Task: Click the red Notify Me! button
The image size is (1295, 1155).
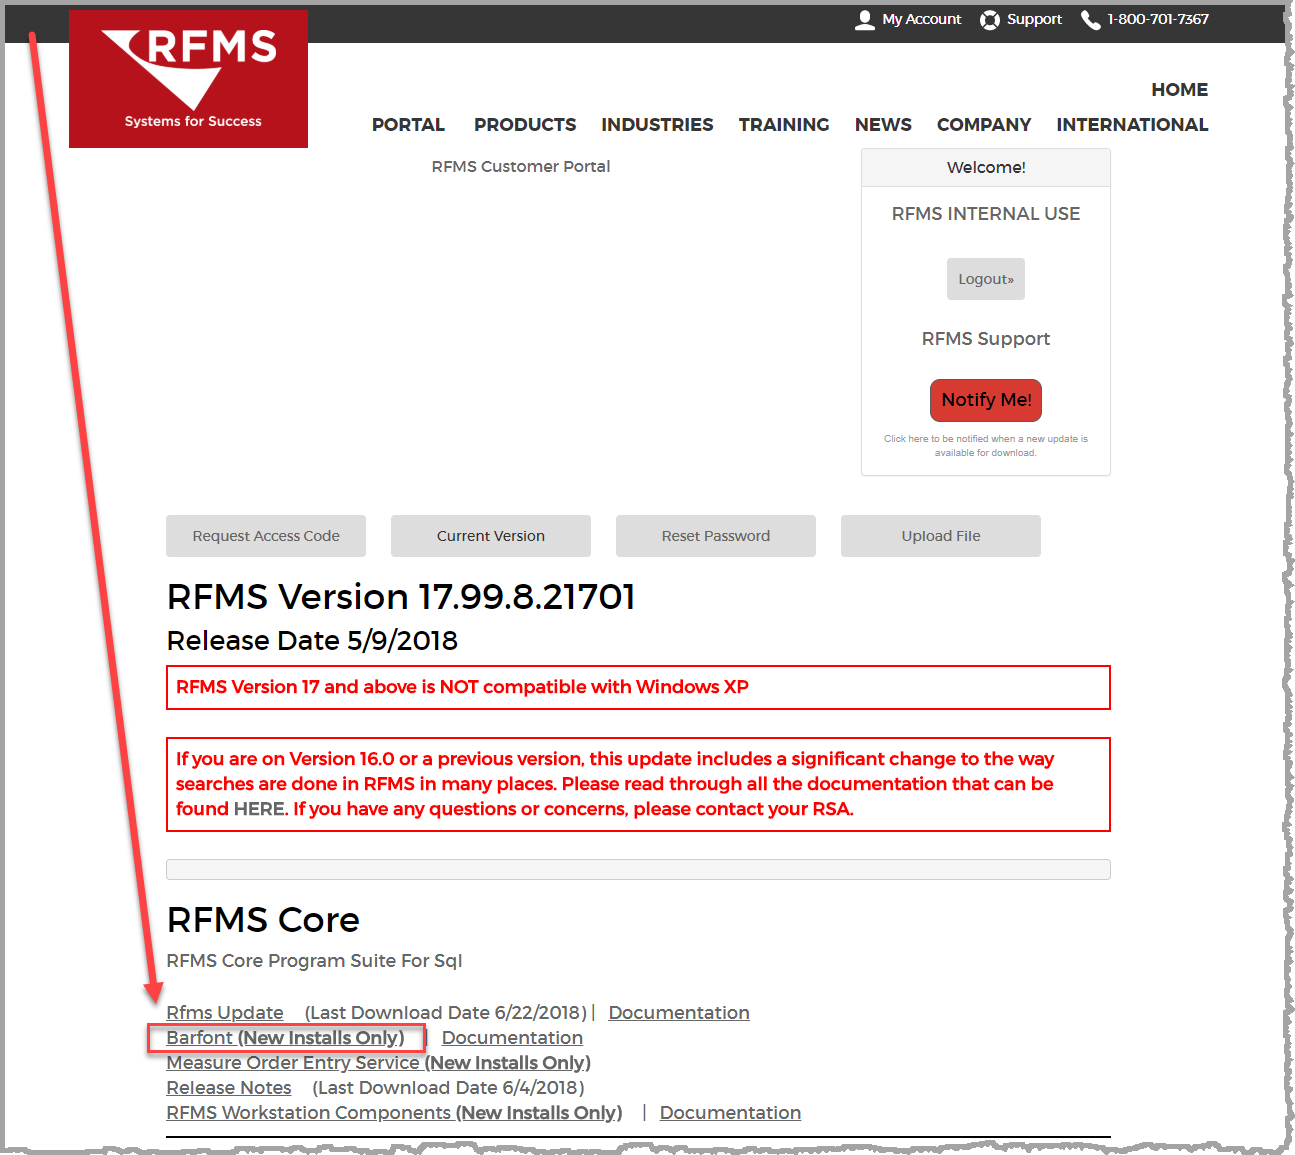Action: (x=986, y=400)
